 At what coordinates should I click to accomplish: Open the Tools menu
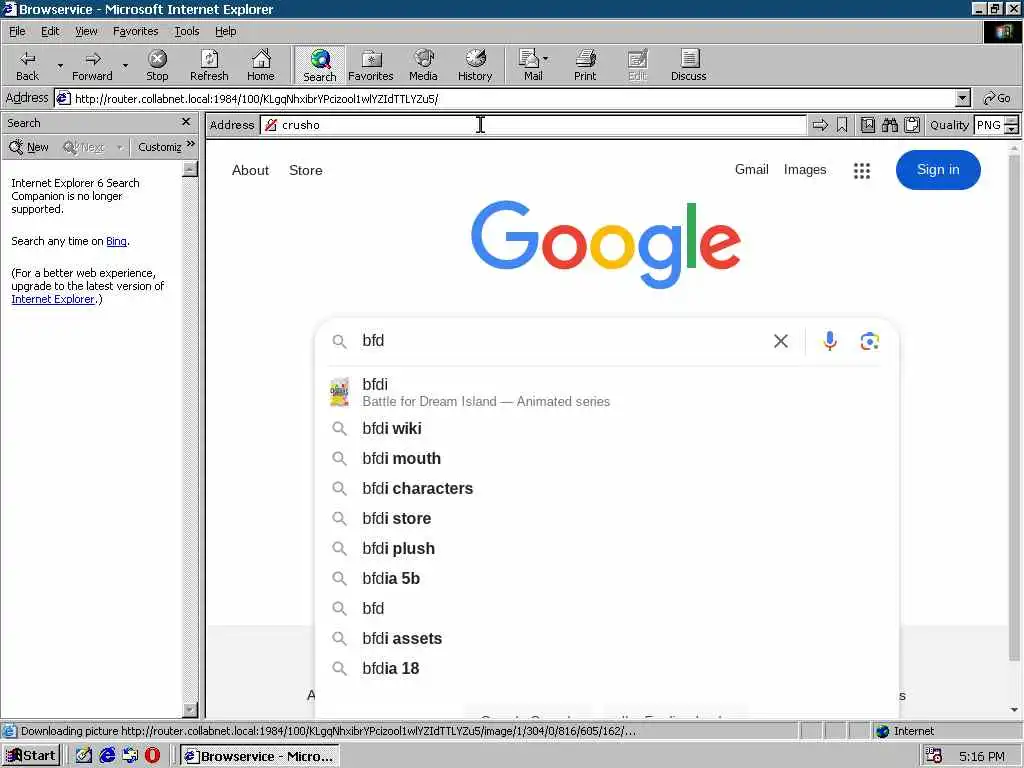coord(186,31)
